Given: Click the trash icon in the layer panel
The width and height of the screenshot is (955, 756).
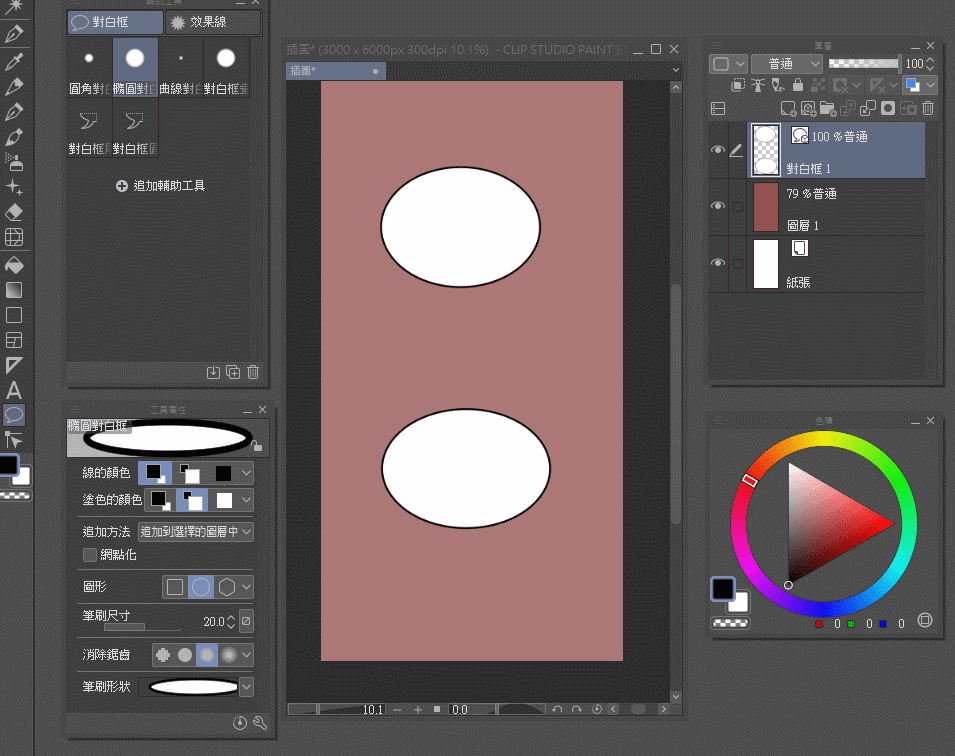Looking at the screenshot, I should 928,108.
